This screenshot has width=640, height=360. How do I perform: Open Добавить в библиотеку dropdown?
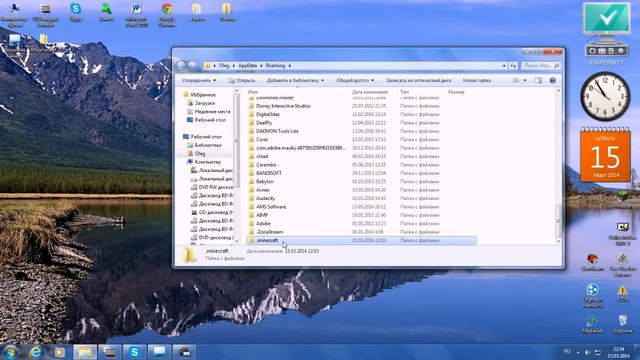(x=295, y=80)
